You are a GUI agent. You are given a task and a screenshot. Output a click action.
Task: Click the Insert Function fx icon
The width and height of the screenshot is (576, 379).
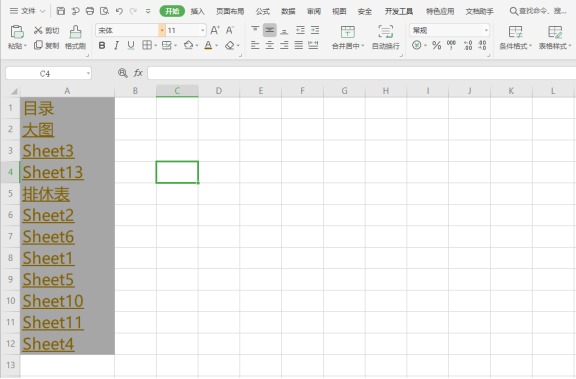click(138, 73)
